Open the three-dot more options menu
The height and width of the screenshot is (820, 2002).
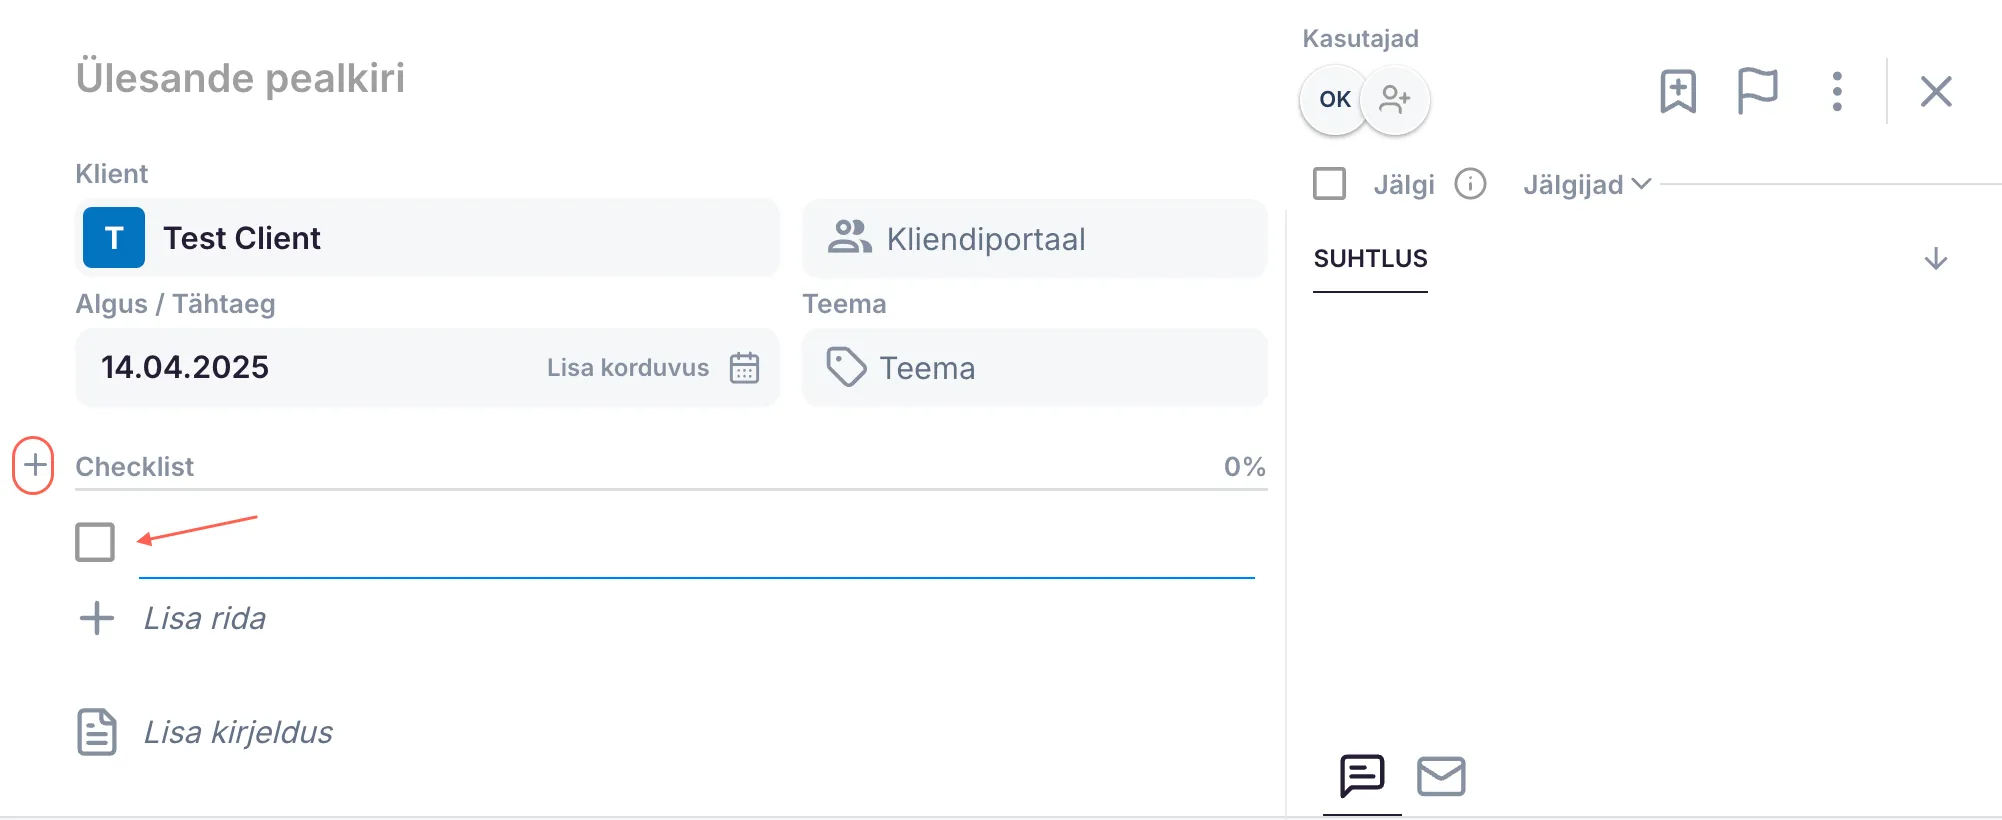click(x=1837, y=92)
